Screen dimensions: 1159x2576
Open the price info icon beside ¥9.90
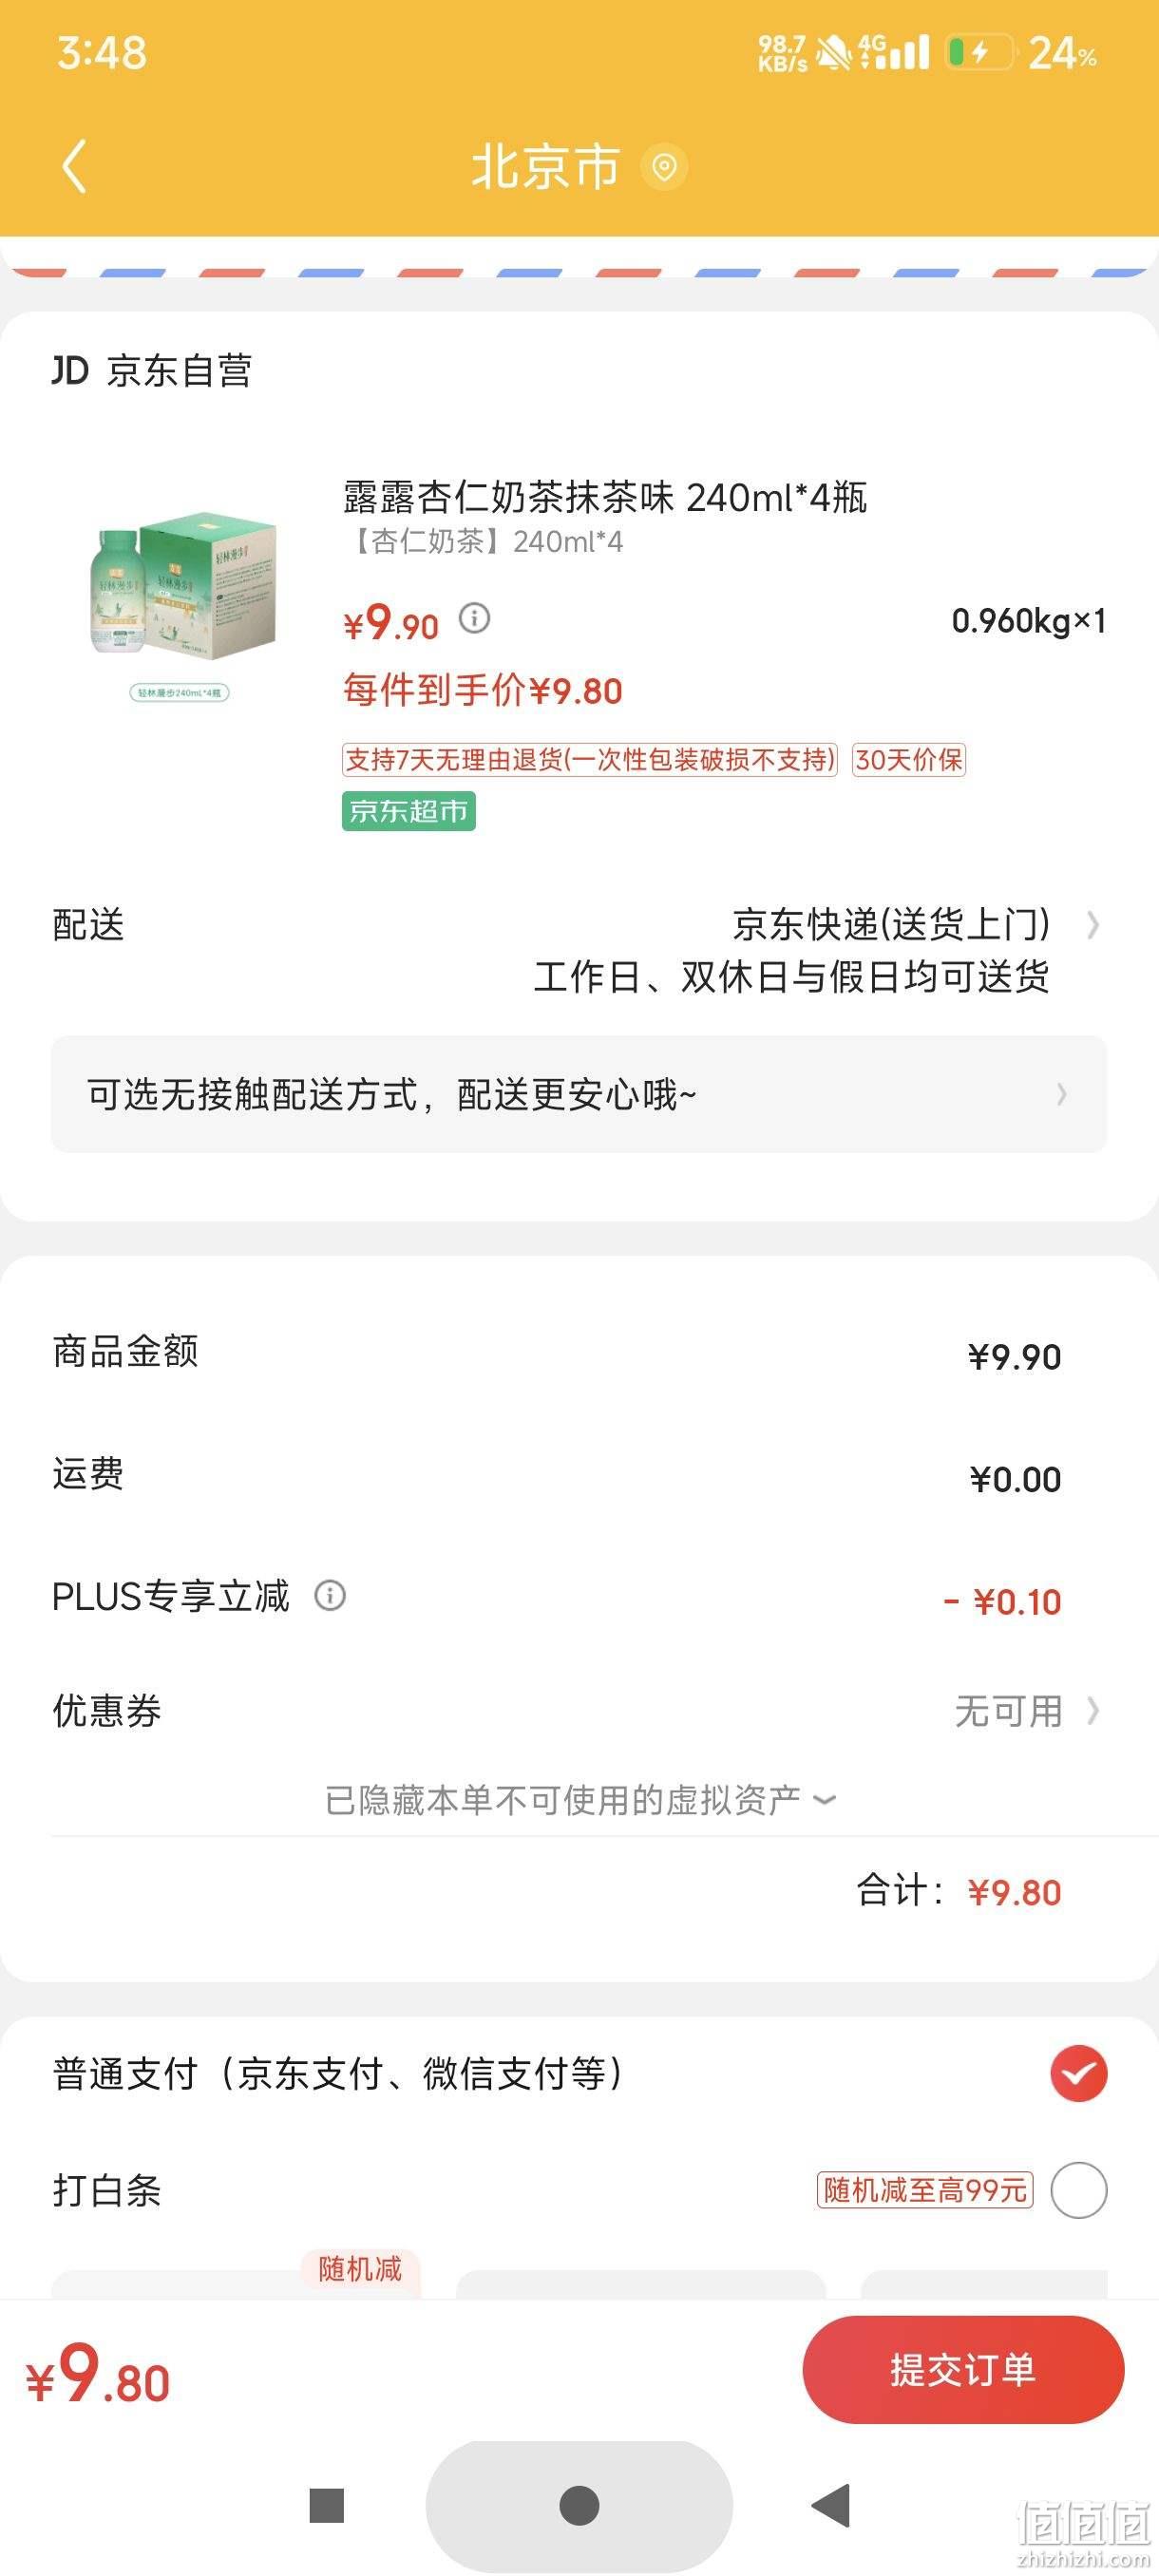(474, 619)
